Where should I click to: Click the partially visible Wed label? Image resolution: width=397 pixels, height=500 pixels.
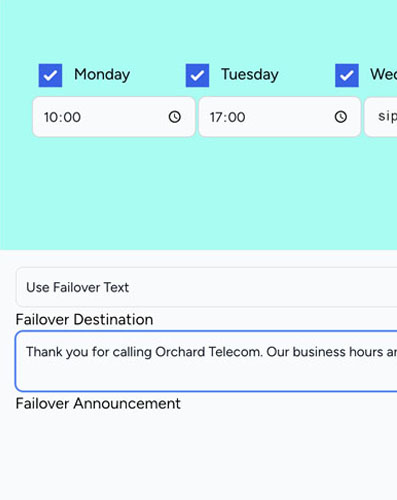pyautogui.click(x=383, y=74)
